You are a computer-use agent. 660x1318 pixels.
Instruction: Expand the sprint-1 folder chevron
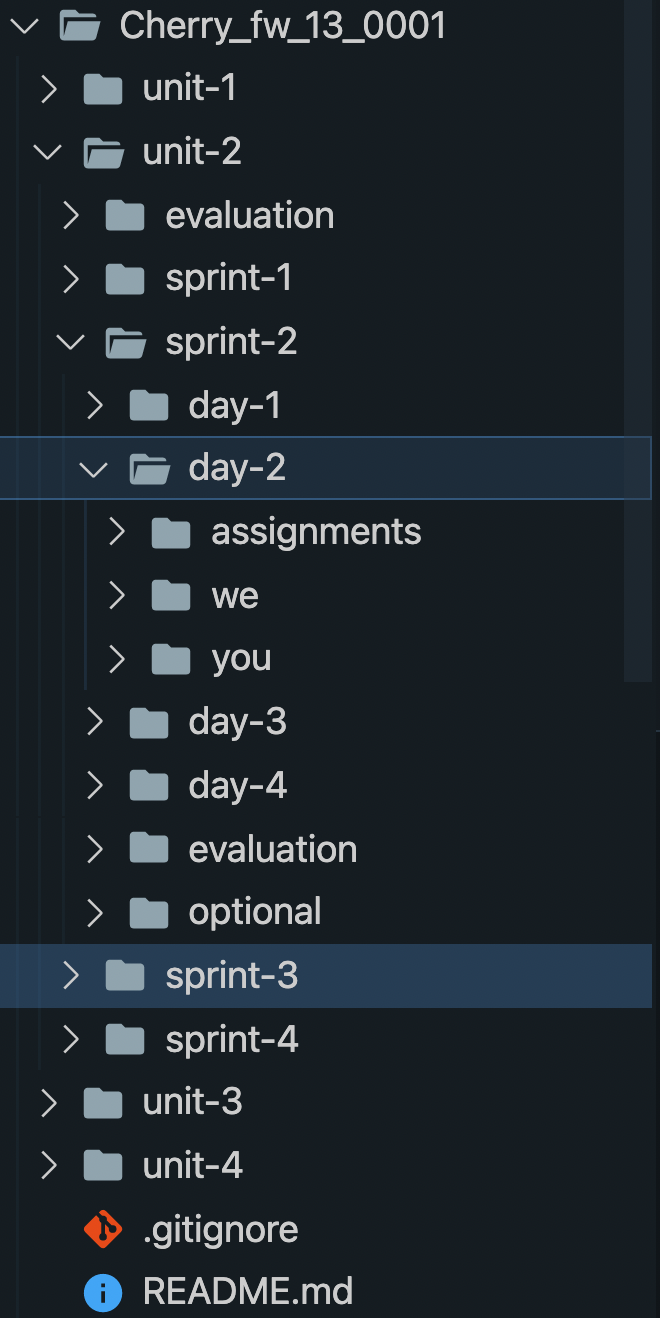click(x=70, y=279)
